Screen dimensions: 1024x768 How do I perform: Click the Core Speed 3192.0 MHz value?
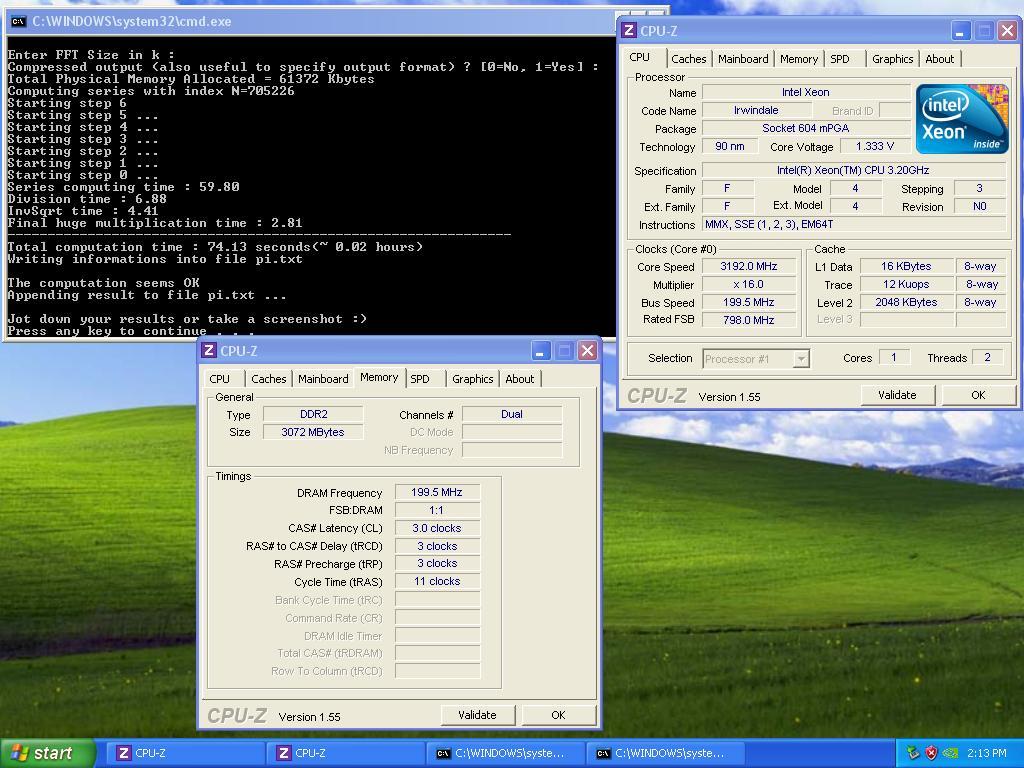(x=748, y=266)
